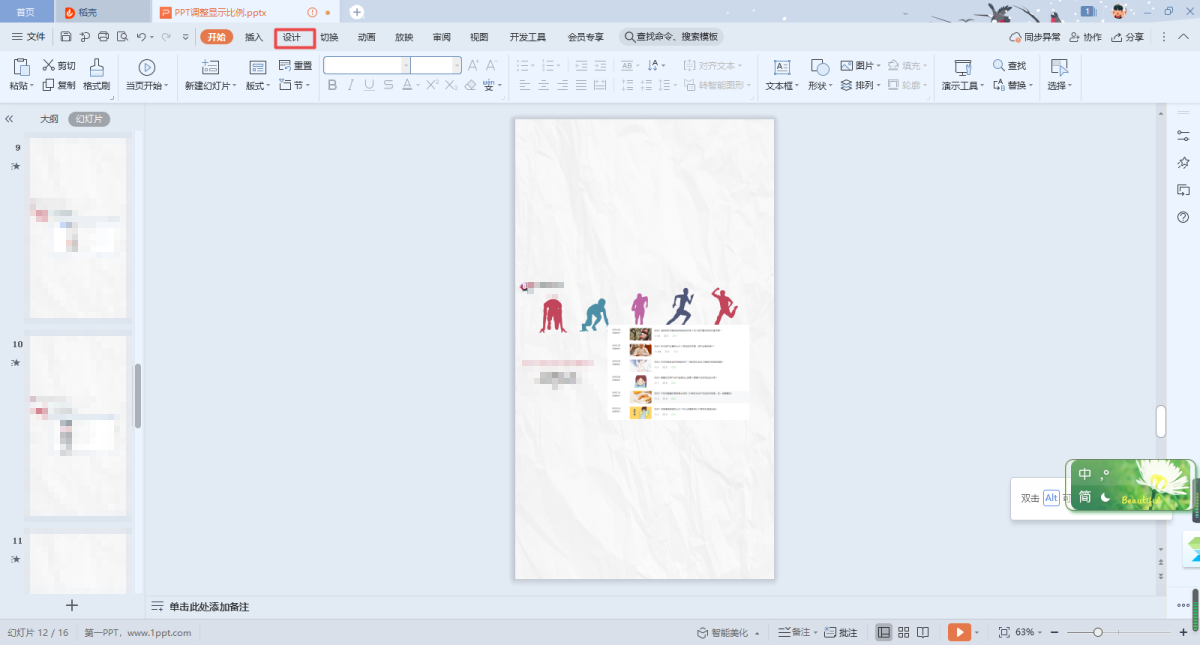Image resolution: width=1200 pixels, height=645 pixels.
Task: Open the font name combo box
Action: pos(366,65)
